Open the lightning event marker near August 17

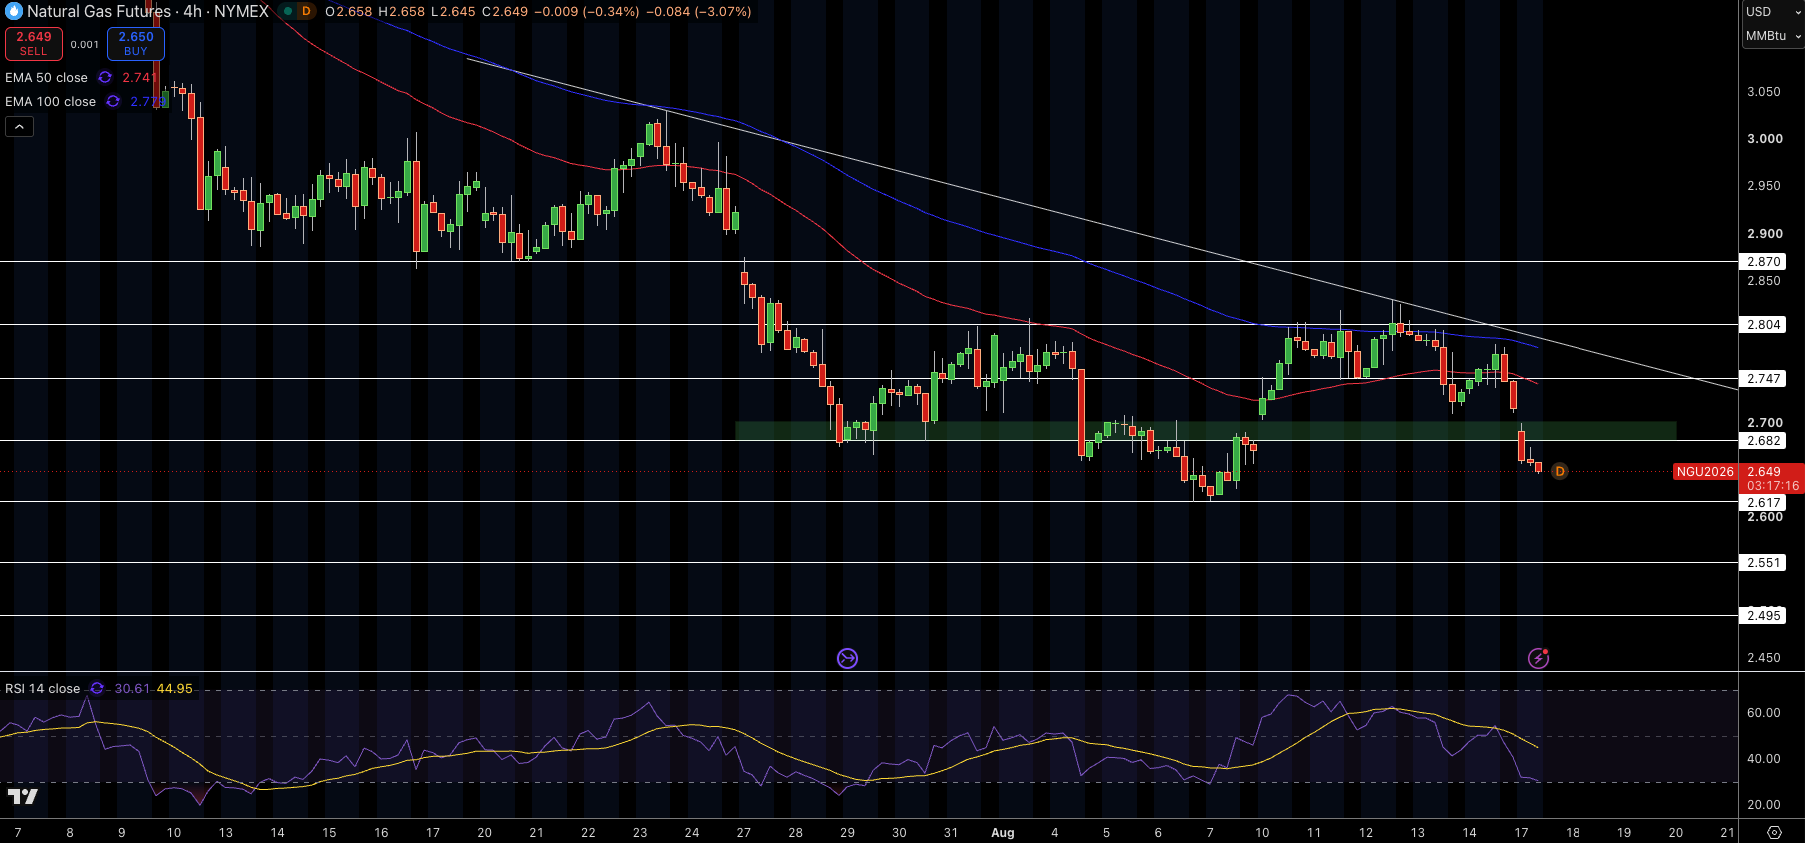1538,658
